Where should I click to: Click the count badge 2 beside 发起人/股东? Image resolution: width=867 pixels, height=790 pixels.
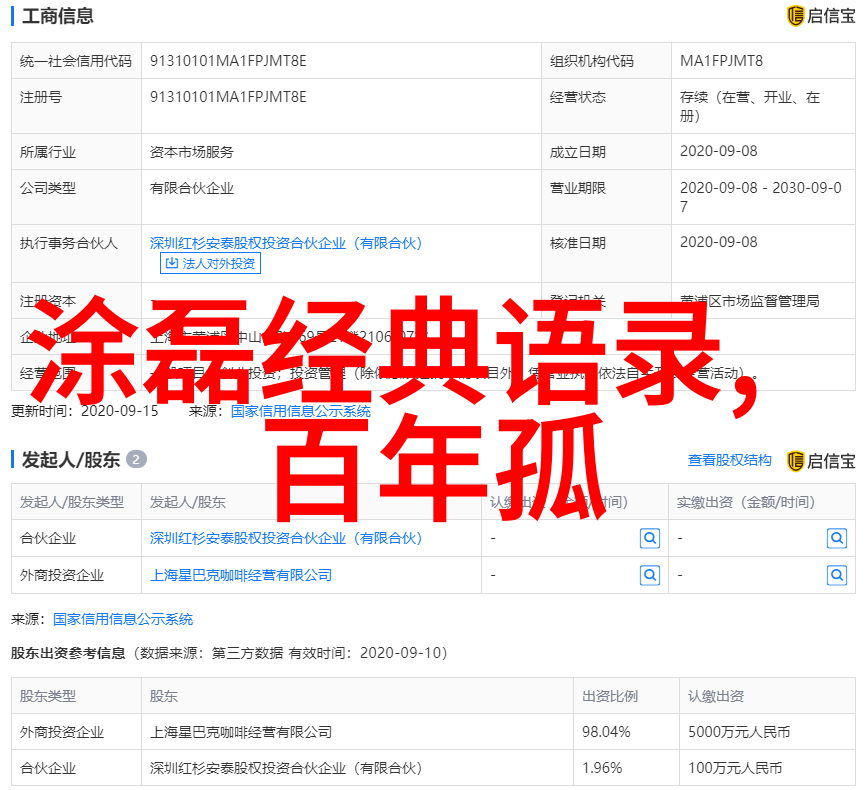[136, 459]
